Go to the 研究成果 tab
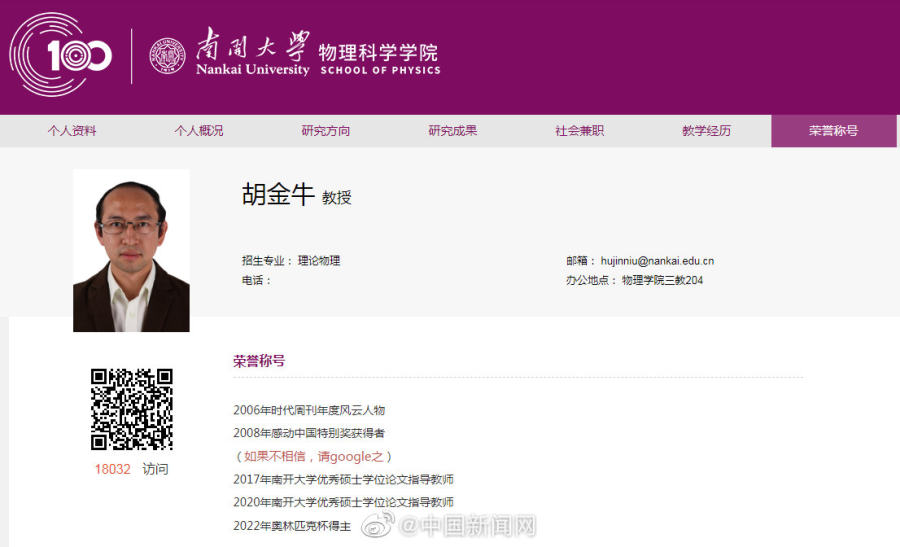The width and height of the screenshot is (900, 547). [x=453, y=131]
